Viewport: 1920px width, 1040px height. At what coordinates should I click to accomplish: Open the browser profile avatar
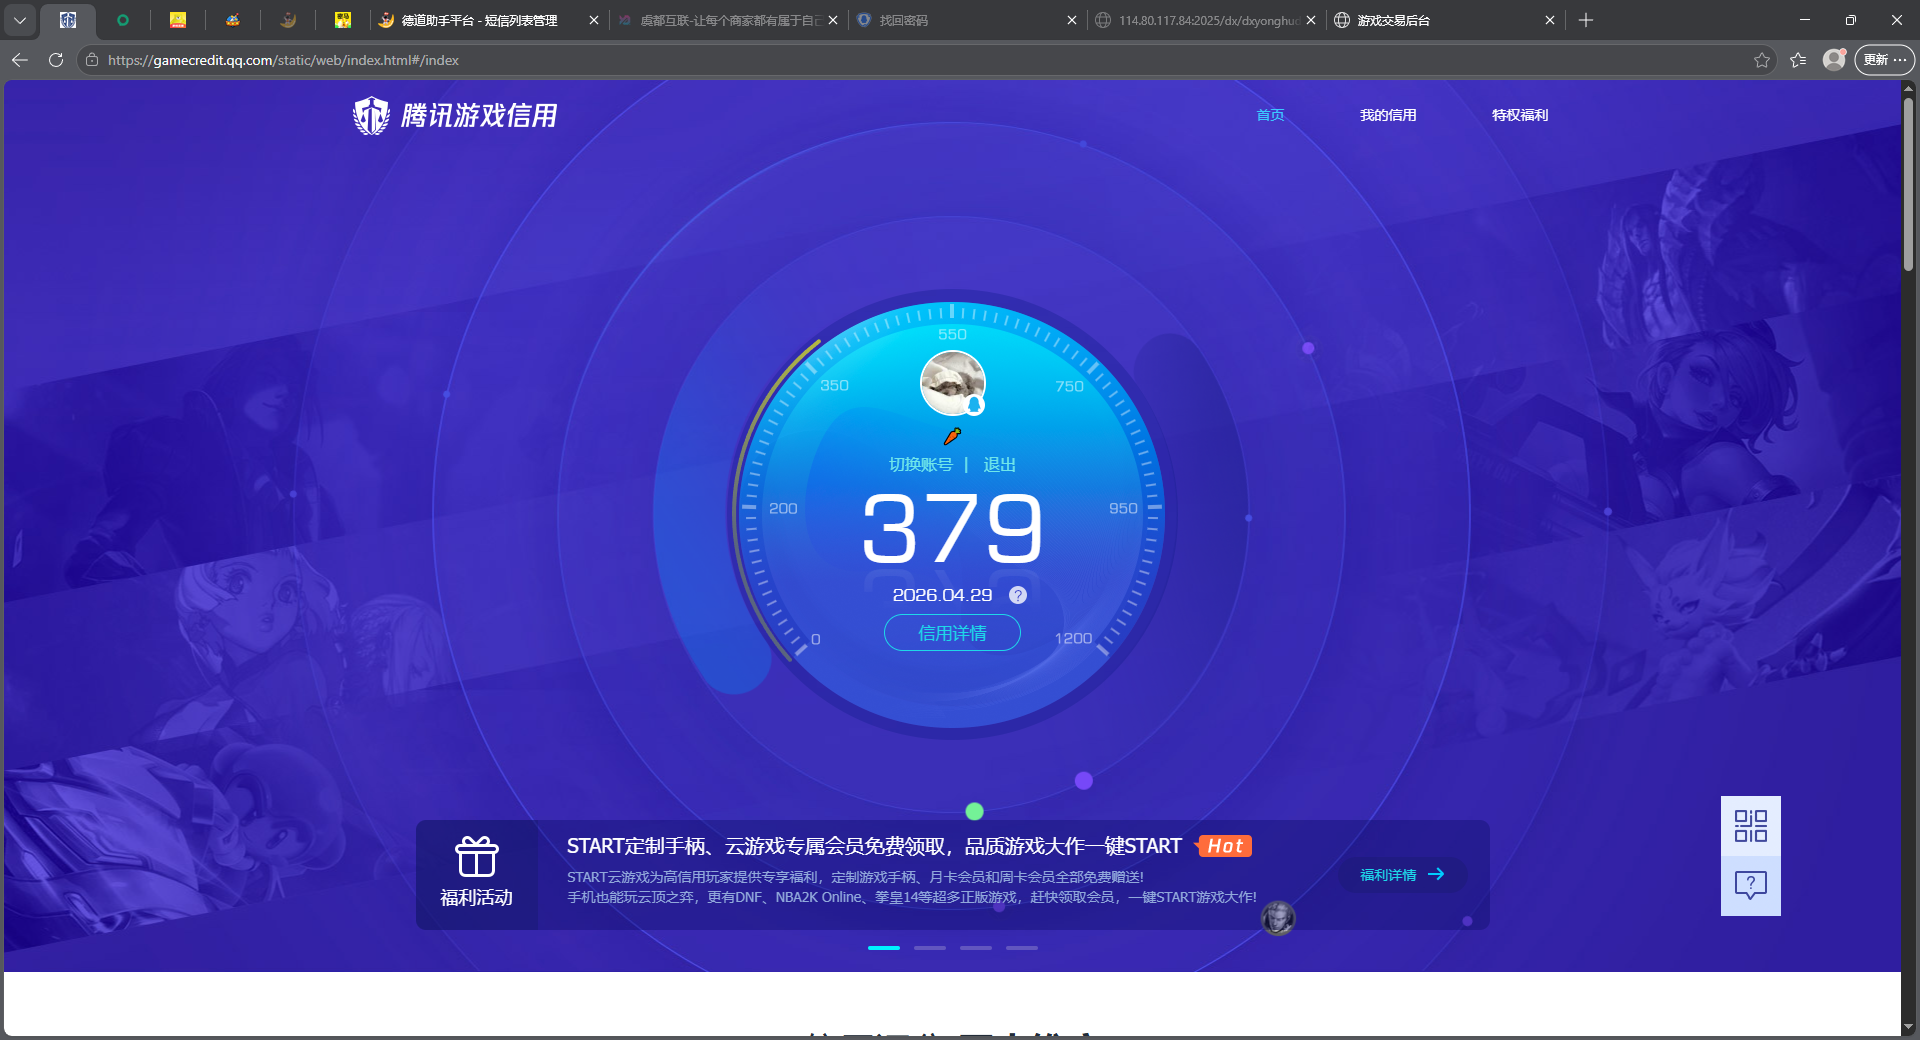[1834, 60]
